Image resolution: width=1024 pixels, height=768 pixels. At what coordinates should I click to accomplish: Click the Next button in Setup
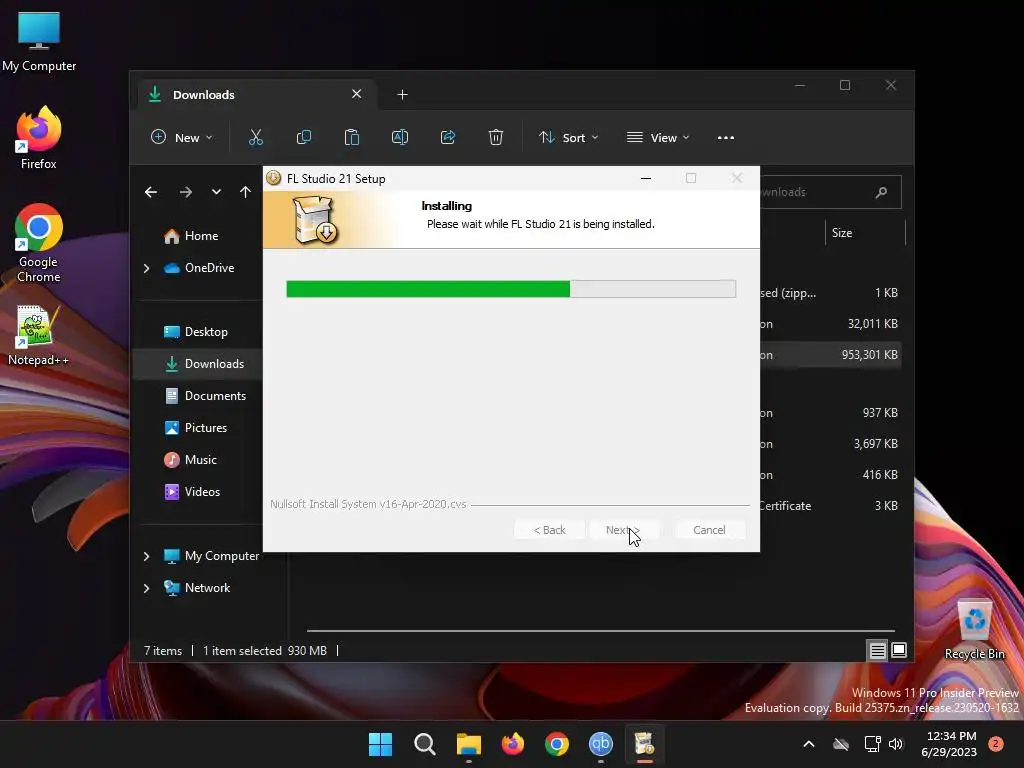click(624, 530)
